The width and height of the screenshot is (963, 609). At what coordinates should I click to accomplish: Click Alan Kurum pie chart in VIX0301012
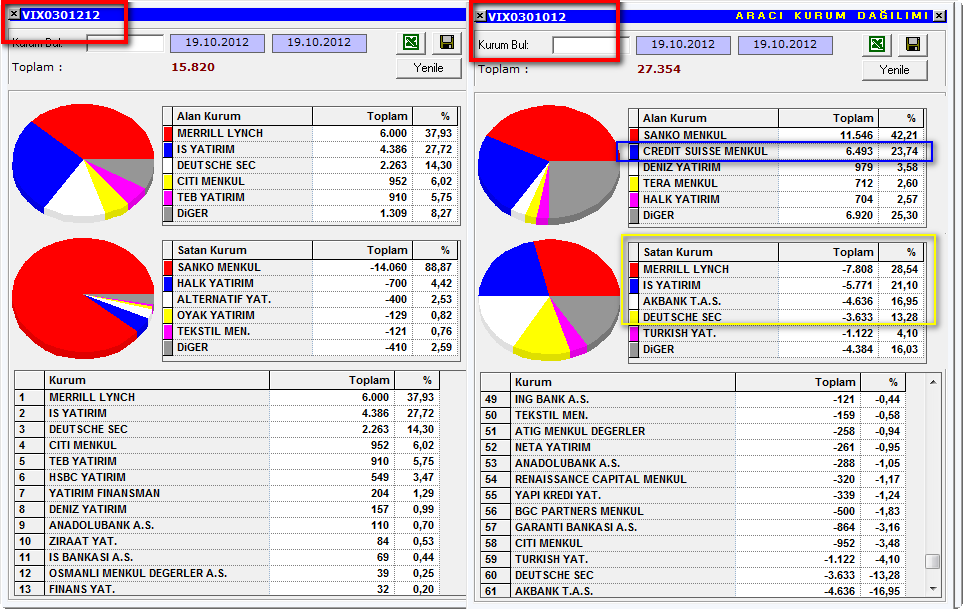549,165
